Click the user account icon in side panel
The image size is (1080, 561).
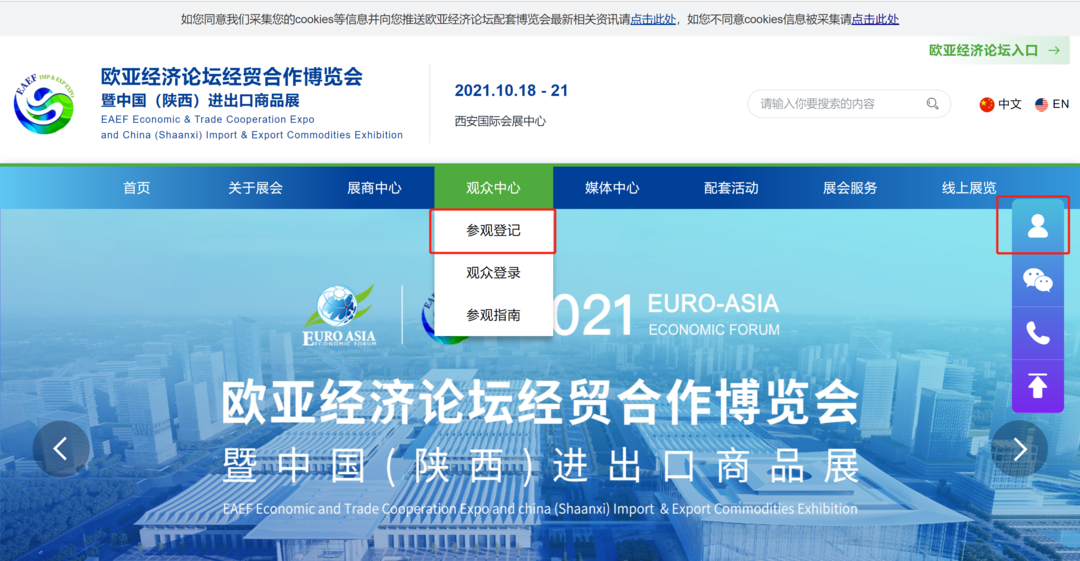(x=1037, y=226)
